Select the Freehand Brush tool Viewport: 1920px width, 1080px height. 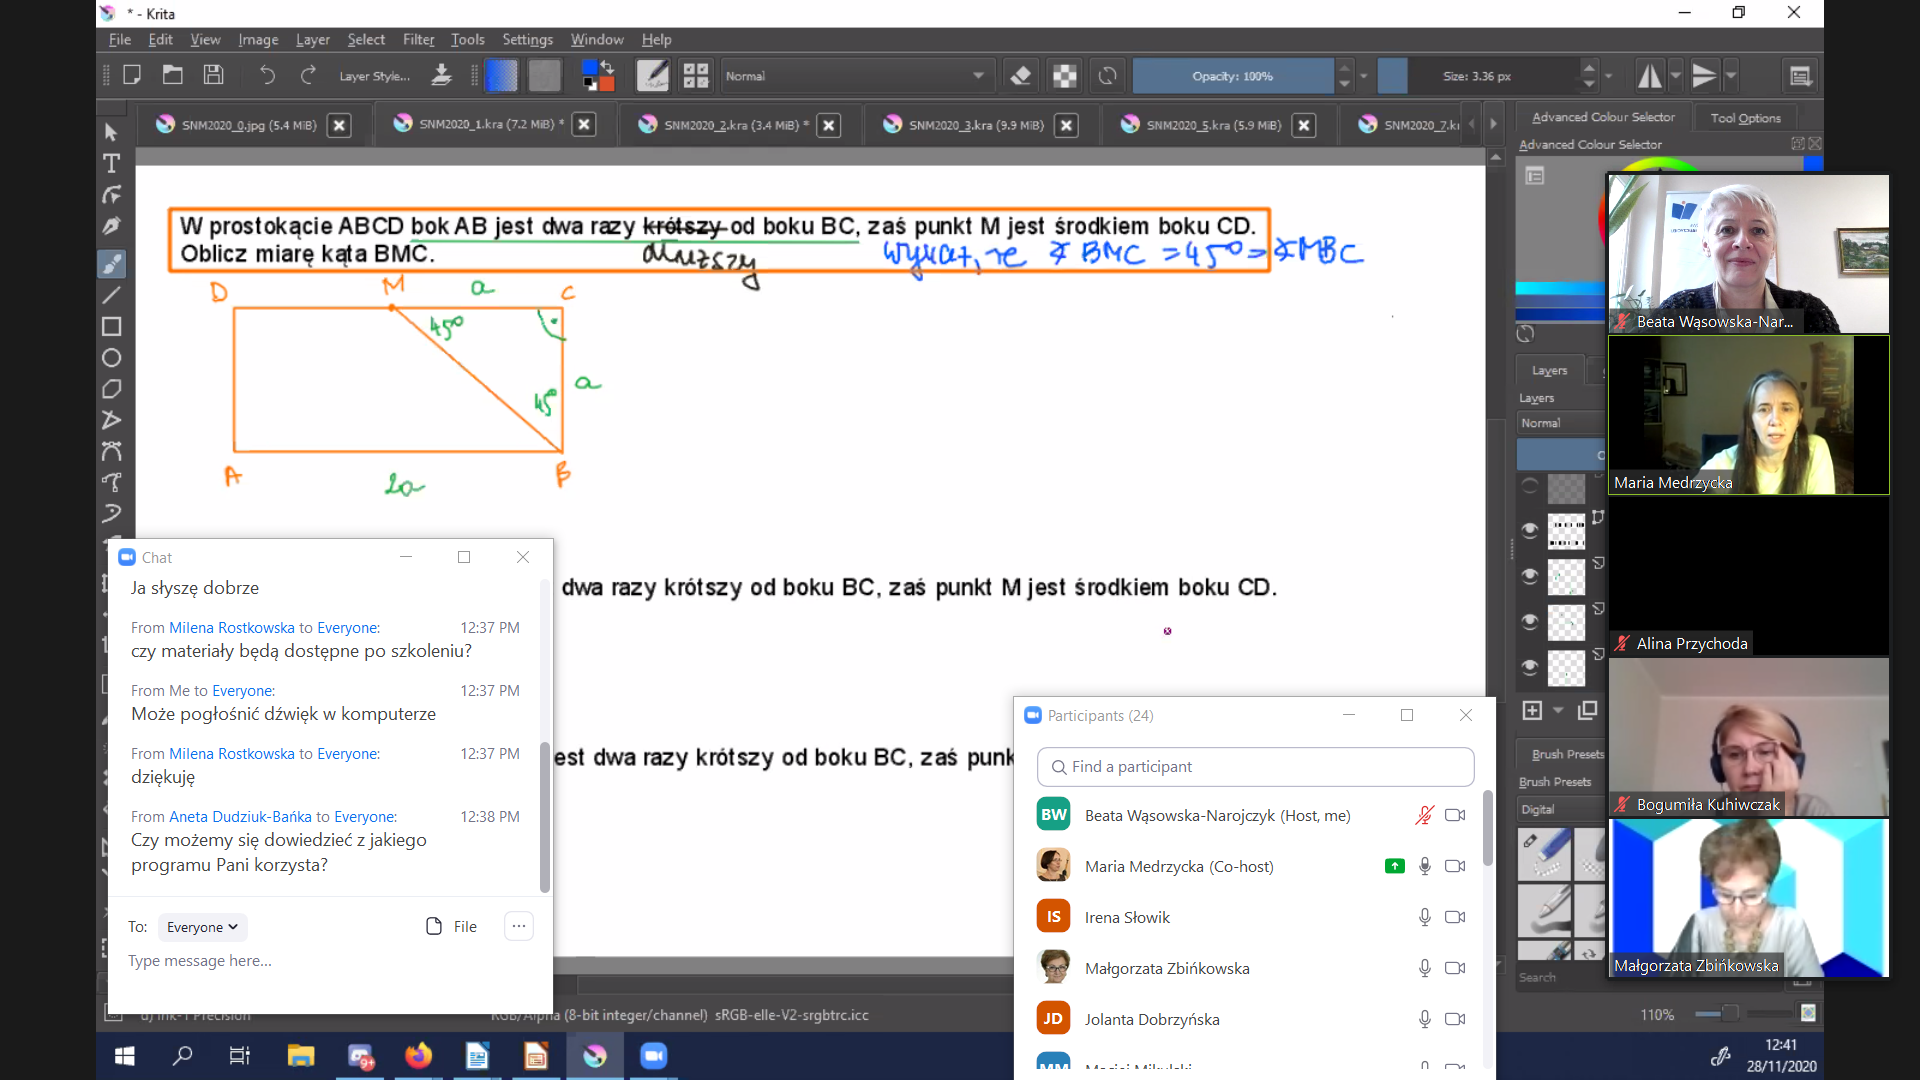pos(112,264)
